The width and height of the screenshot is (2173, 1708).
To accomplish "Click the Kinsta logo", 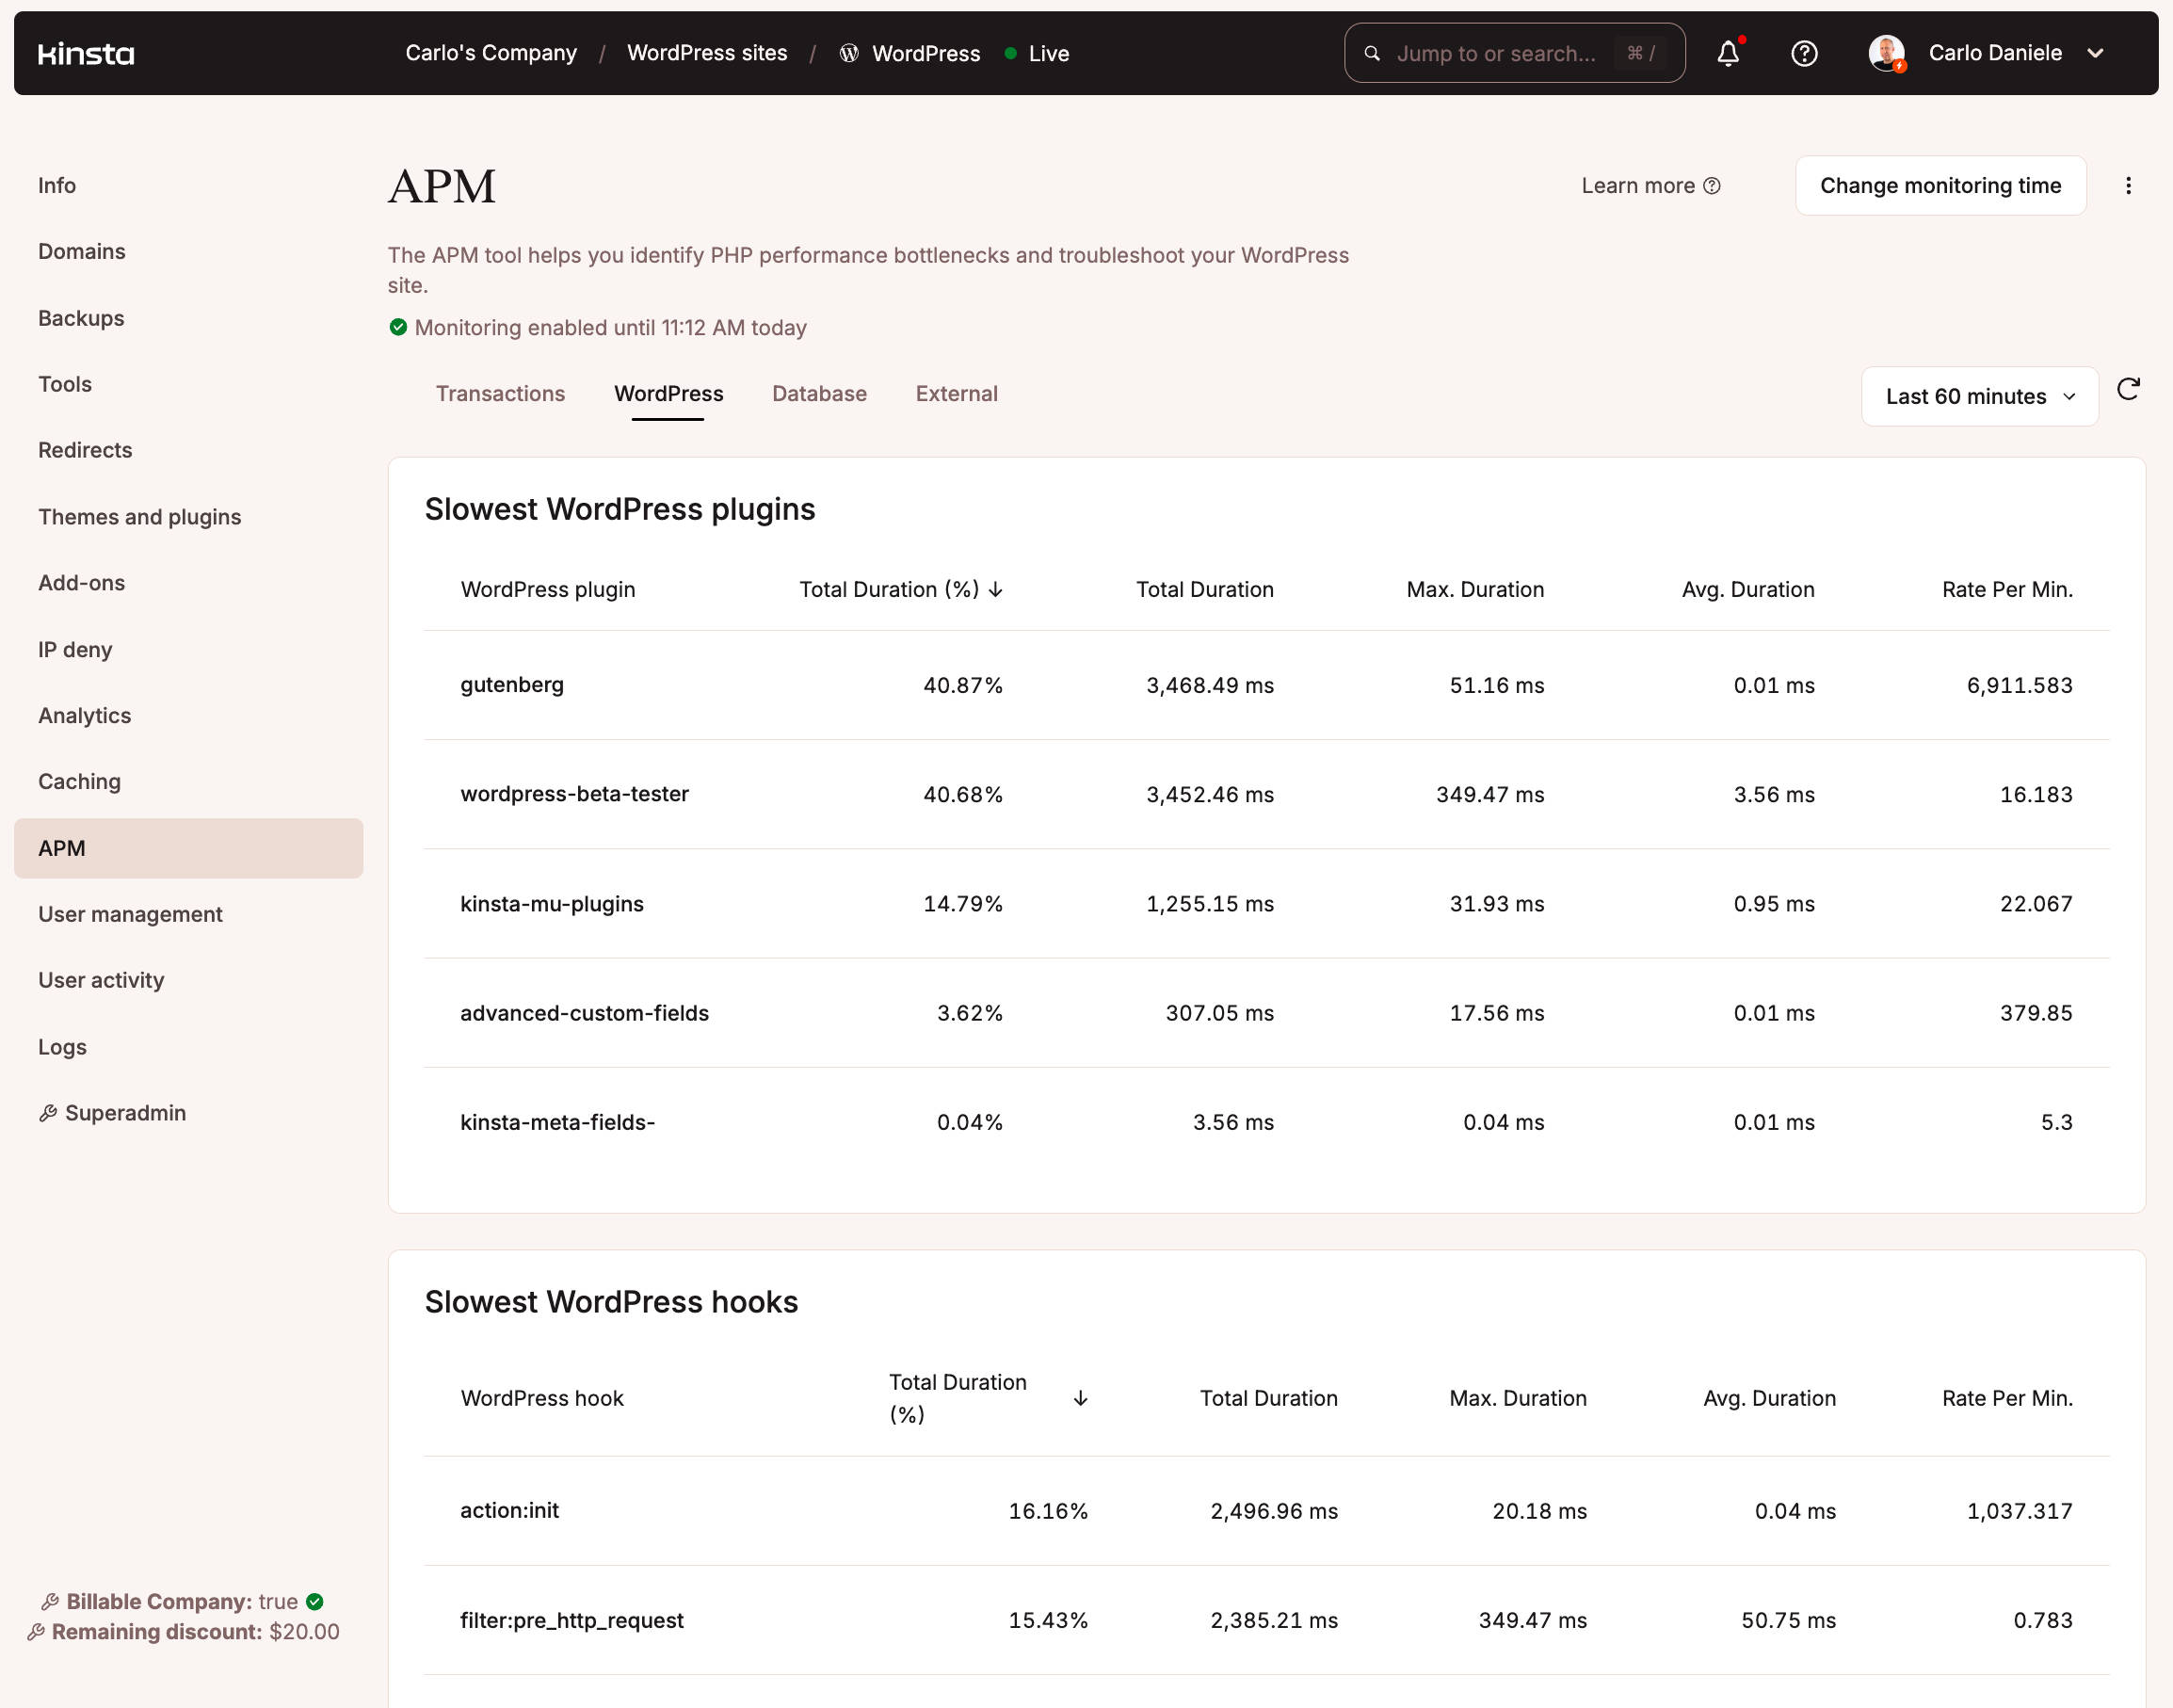I will point(86,54).
